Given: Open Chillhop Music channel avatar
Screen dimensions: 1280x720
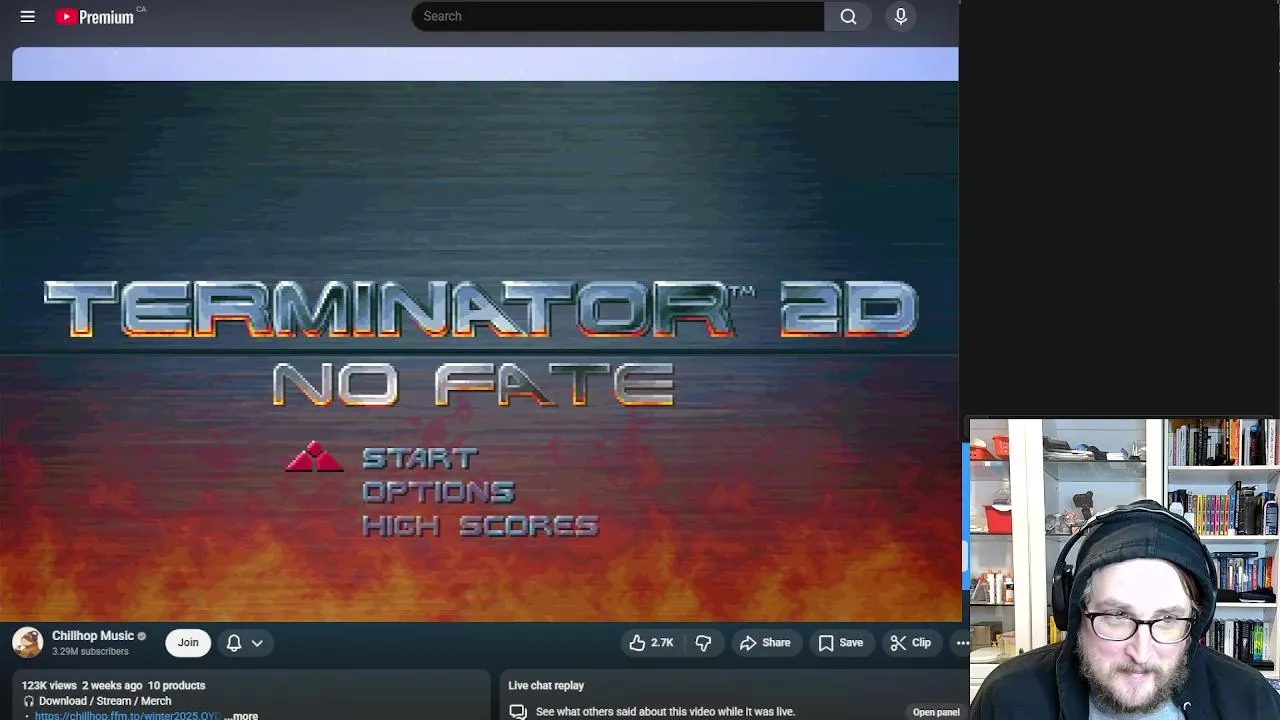Looking at the screenshot, I should click(28, 643).
